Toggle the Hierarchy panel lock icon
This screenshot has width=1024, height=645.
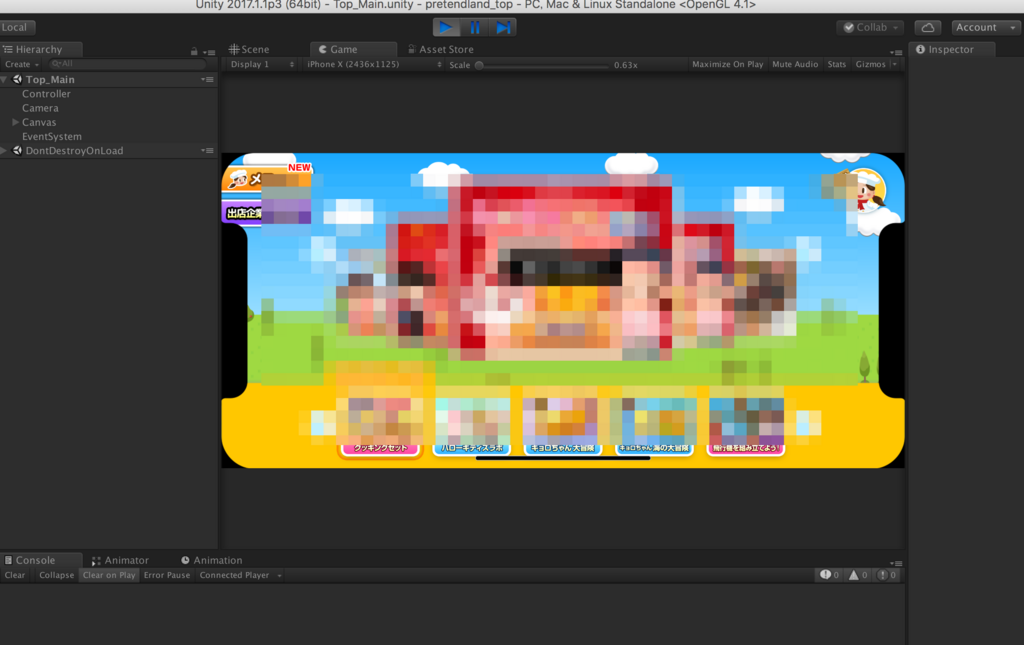tap(194, 52)
